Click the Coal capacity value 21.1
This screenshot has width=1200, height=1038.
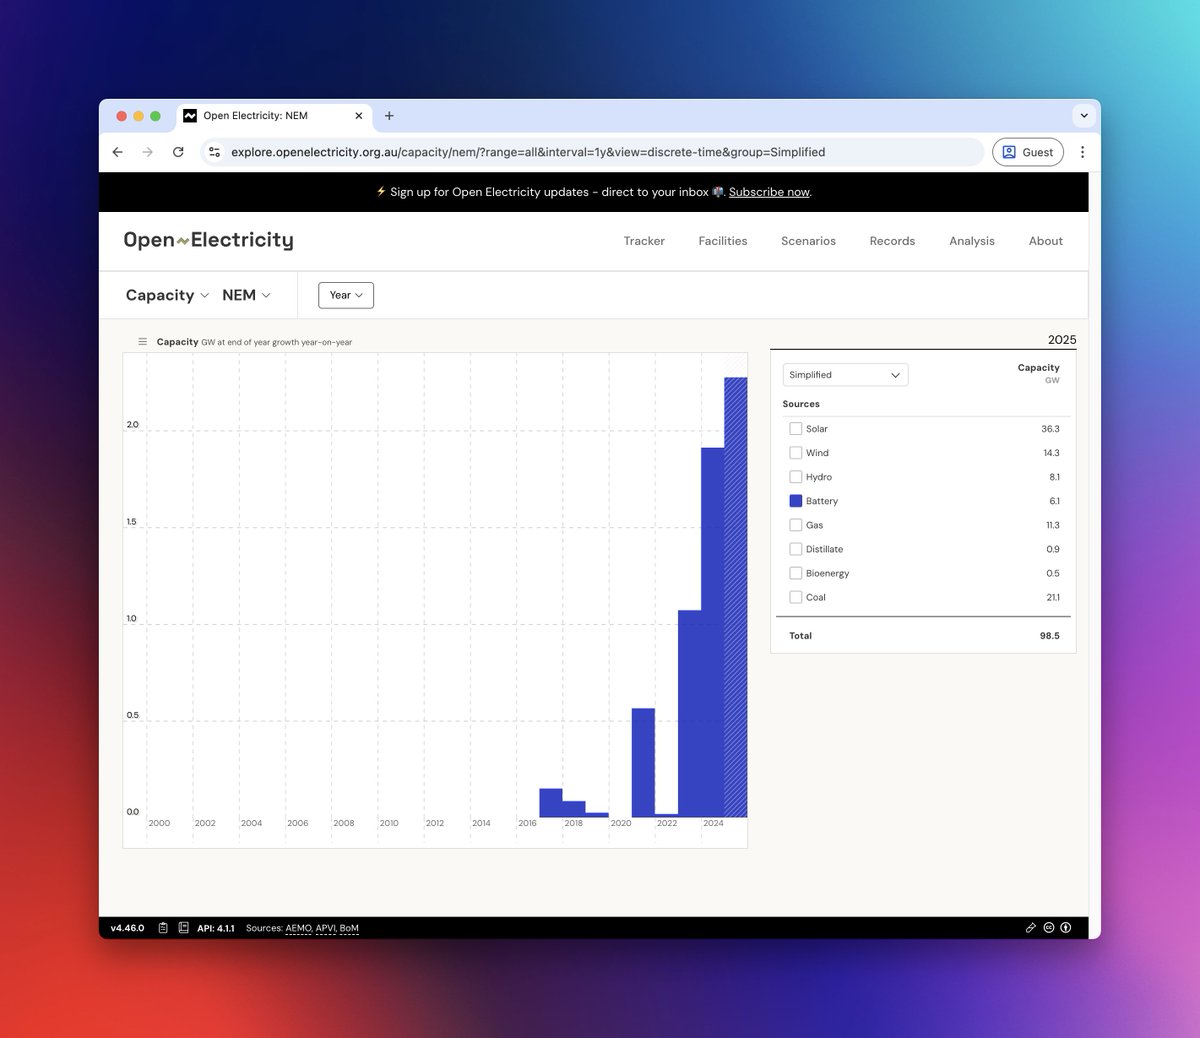pyautogui.click(x=1053, y=597)
